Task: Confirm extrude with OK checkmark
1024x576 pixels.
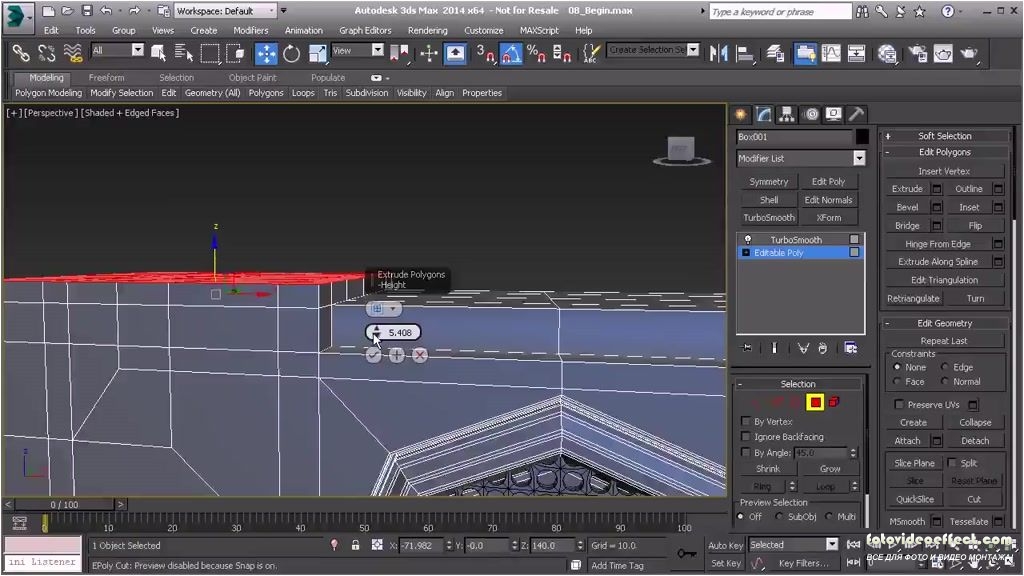Action: [373, 355]
